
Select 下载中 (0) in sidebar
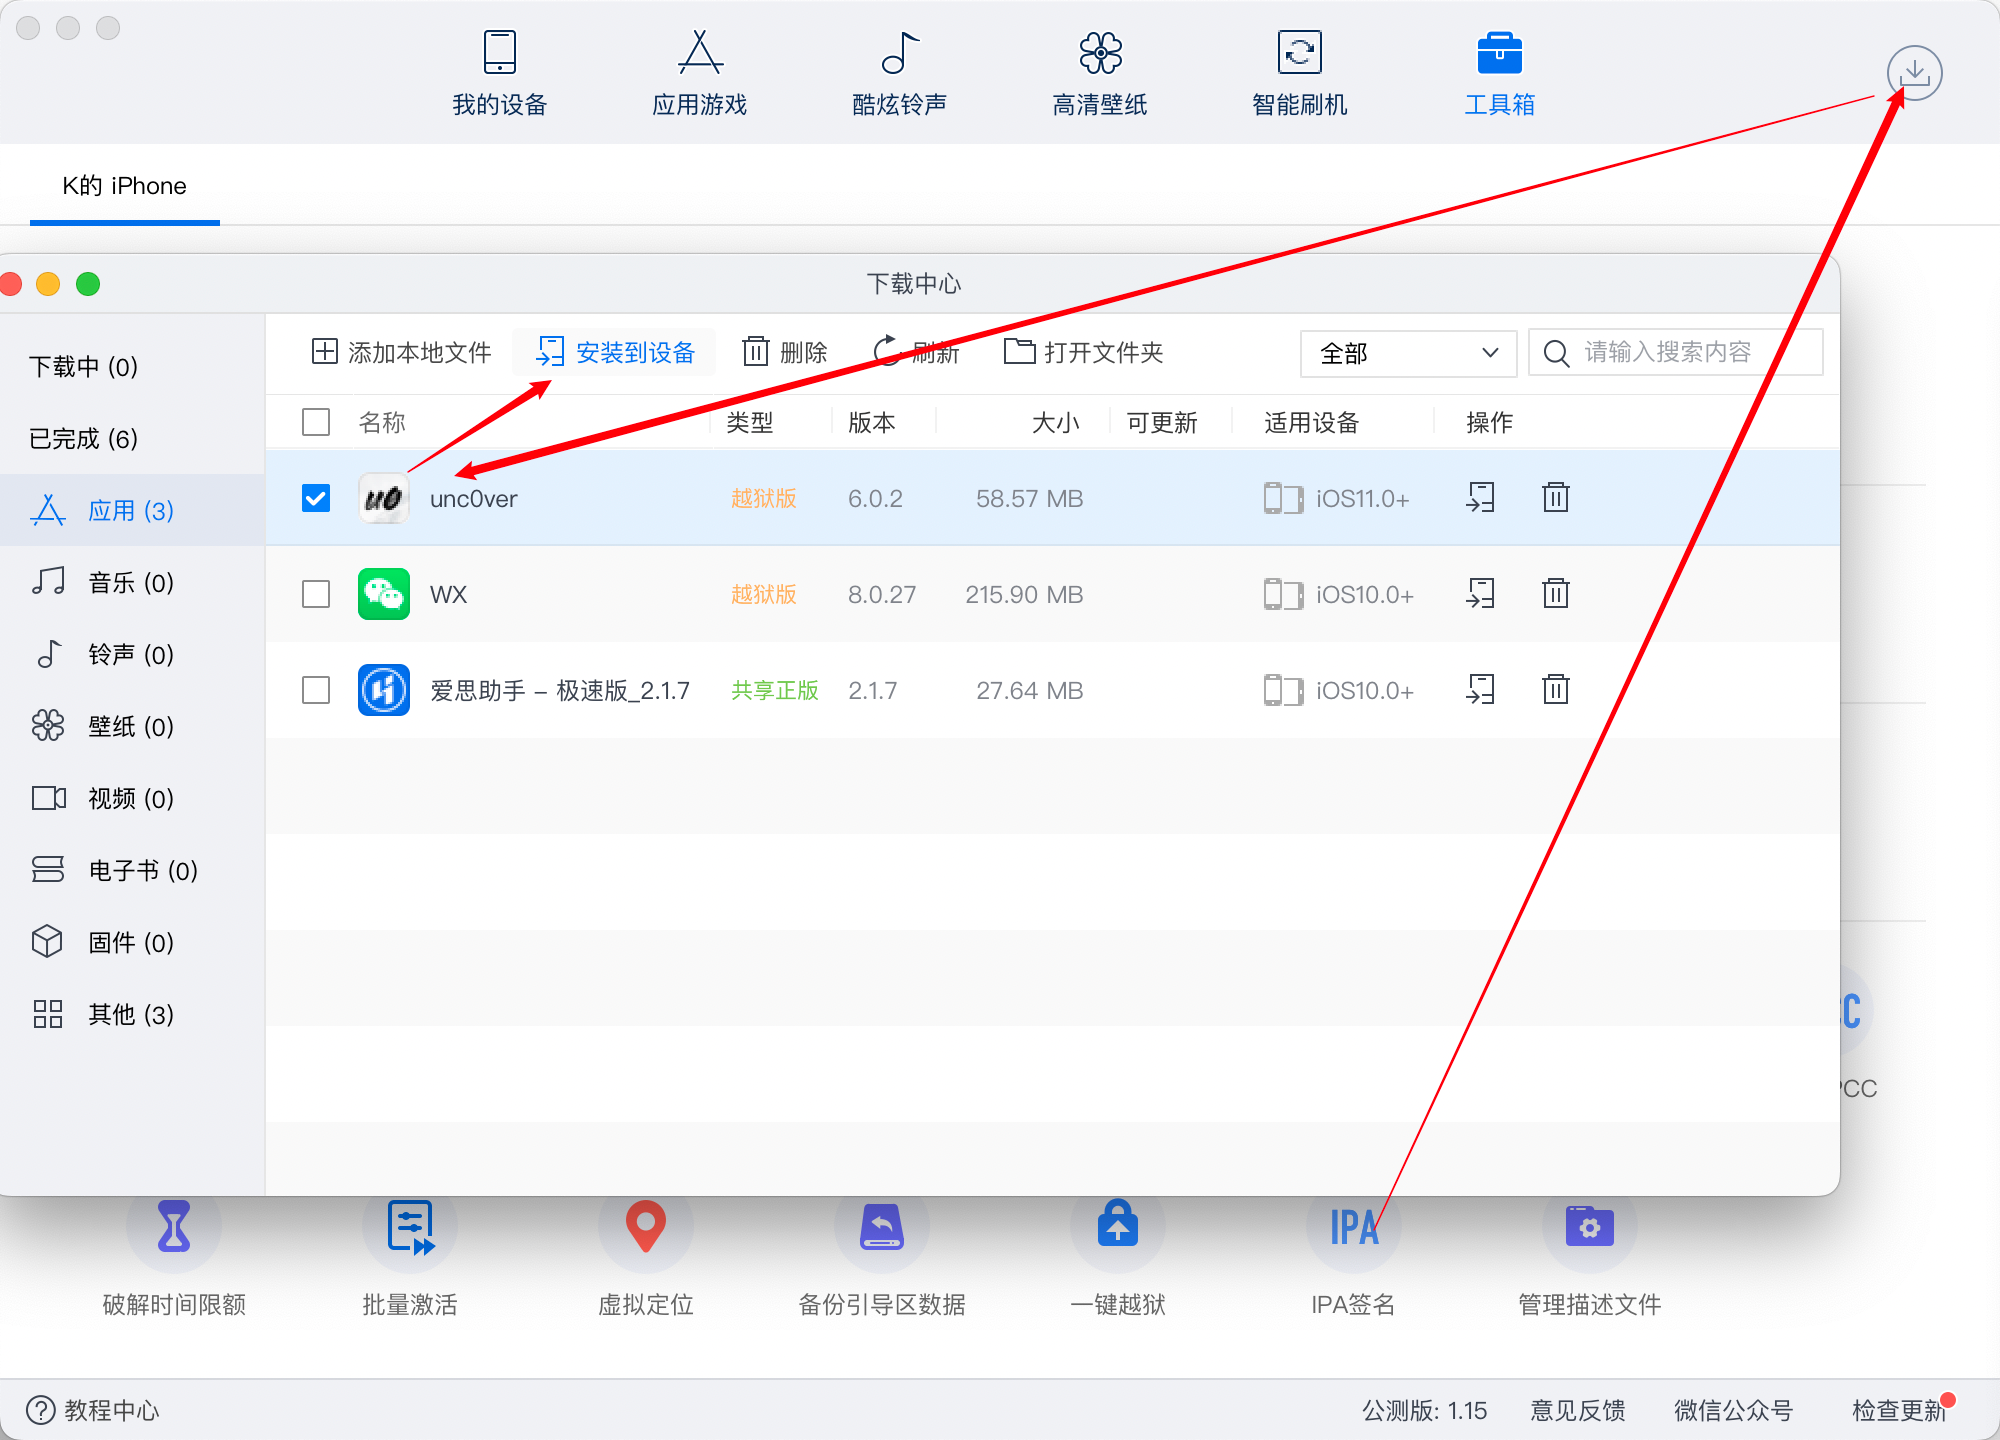click(x=84, y=367)
